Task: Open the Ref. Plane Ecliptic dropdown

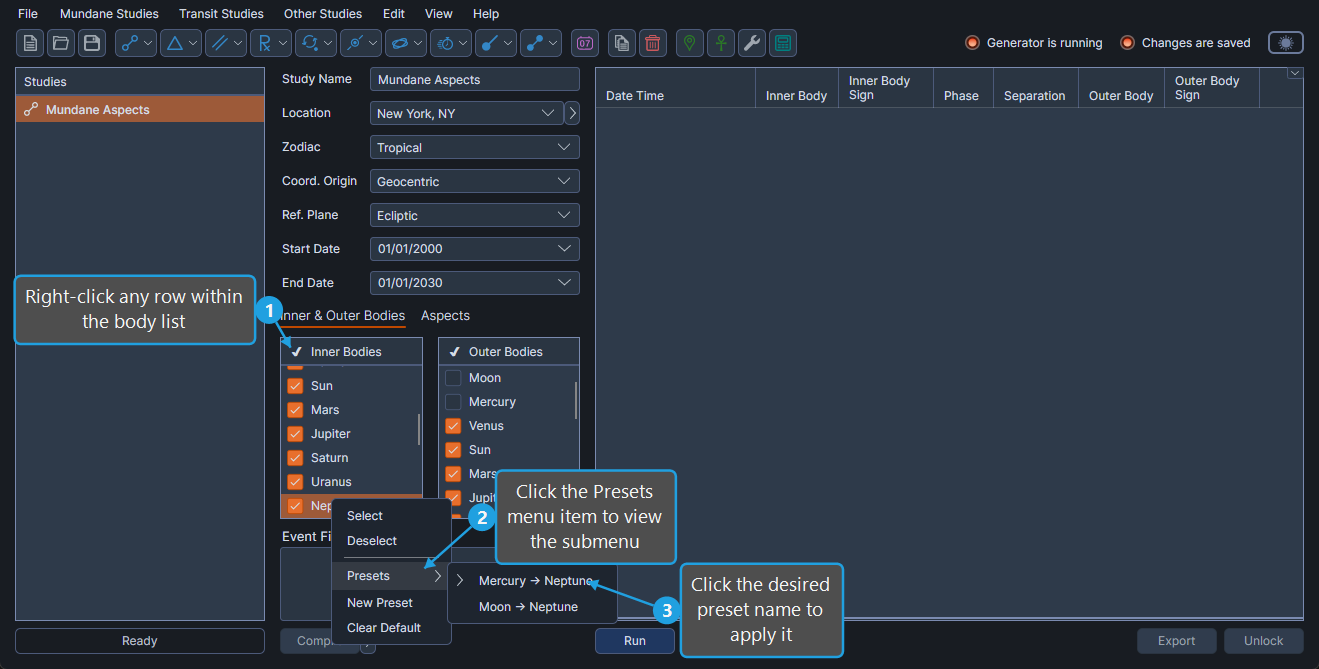Action: coord(475,215)
